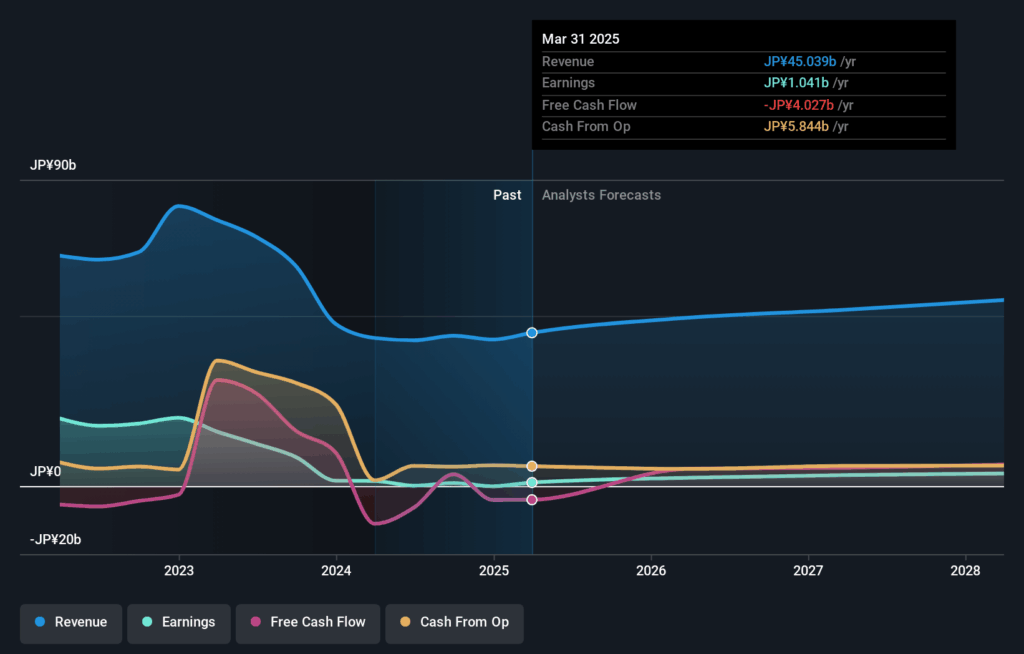The image size is (1024, 654).
Task: Click the 2026 x-axis label
Action: (x=651, y=571)
